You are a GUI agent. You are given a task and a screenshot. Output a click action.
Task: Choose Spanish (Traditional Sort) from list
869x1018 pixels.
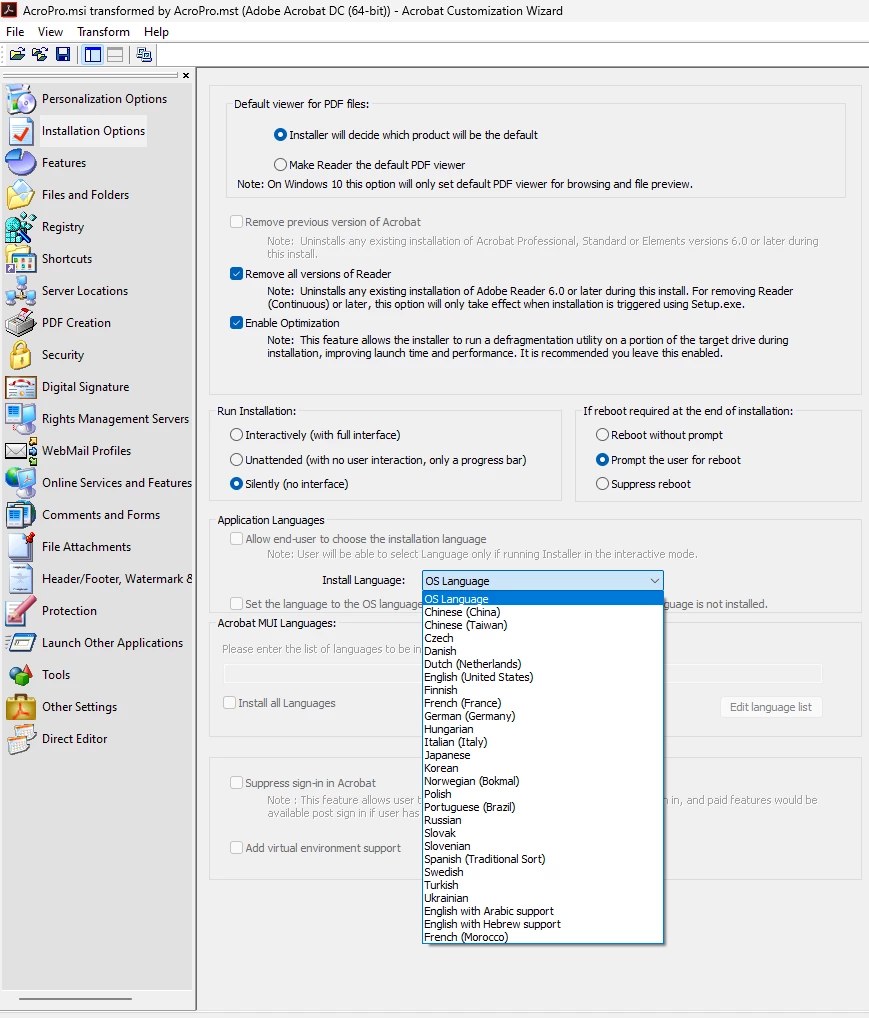coord(543,859)
